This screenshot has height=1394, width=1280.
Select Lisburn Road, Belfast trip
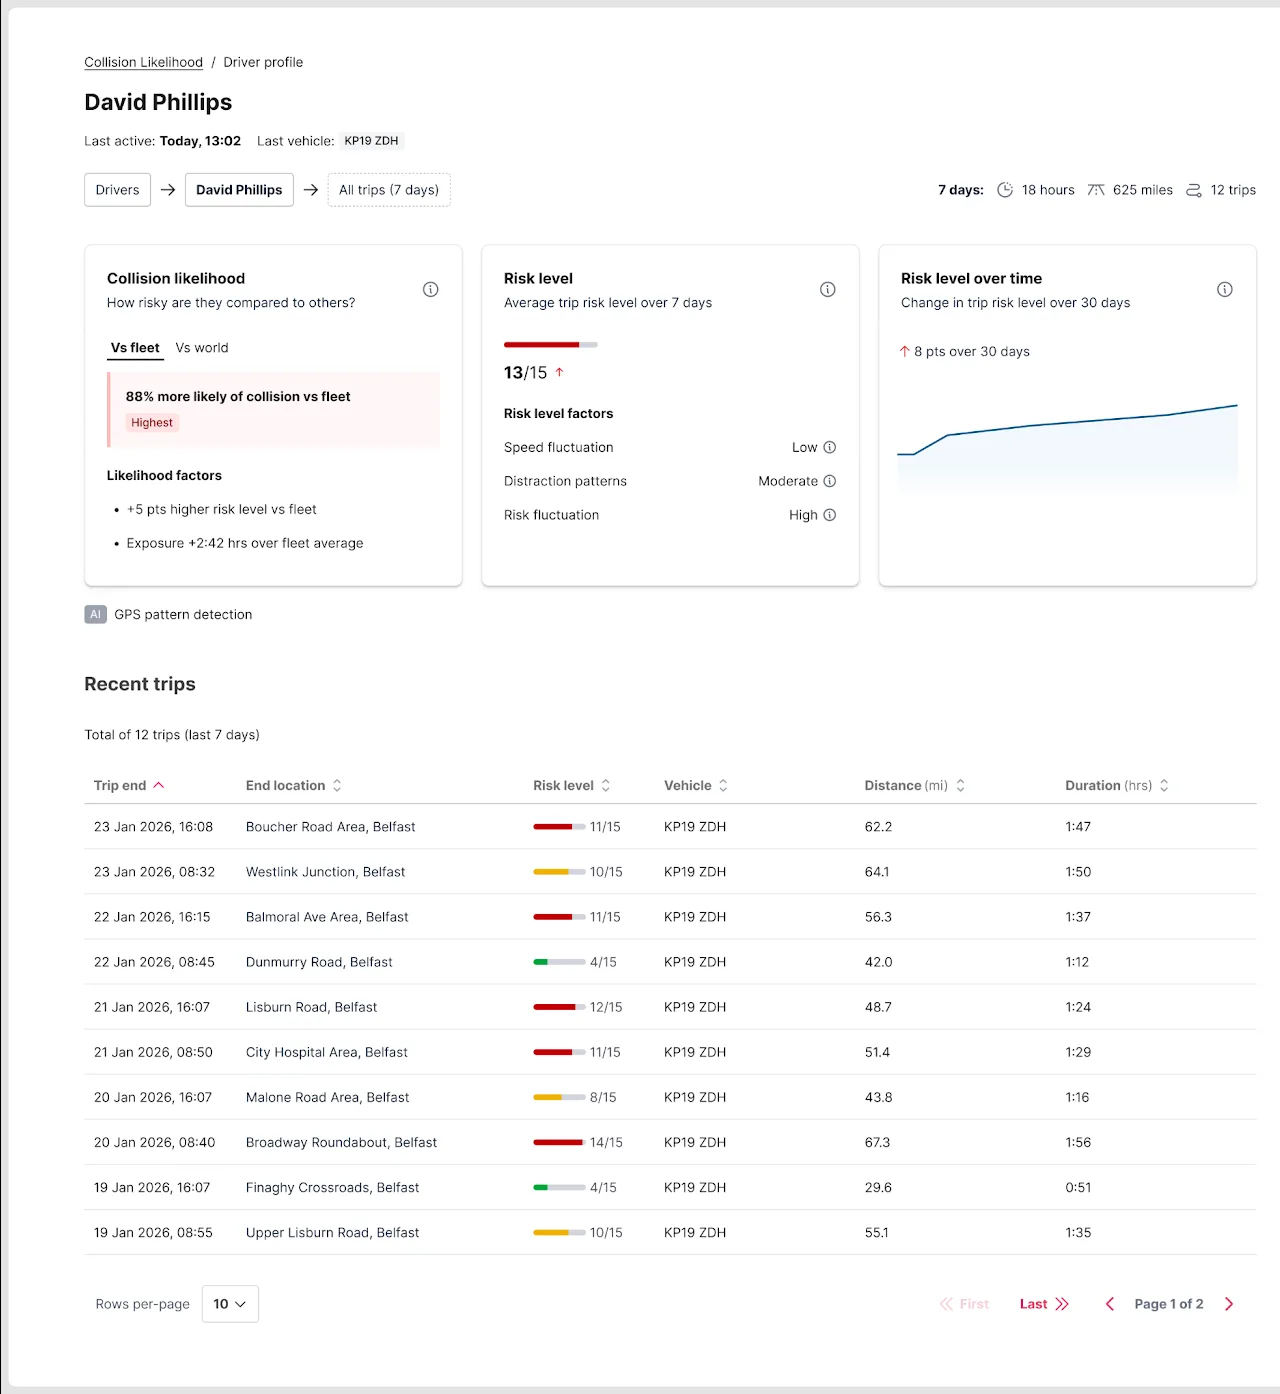pos(670,1007)
